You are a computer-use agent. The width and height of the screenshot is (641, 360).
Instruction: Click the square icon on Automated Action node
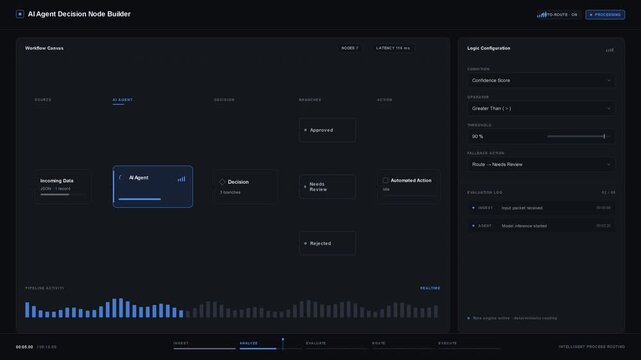coord(385,180)
